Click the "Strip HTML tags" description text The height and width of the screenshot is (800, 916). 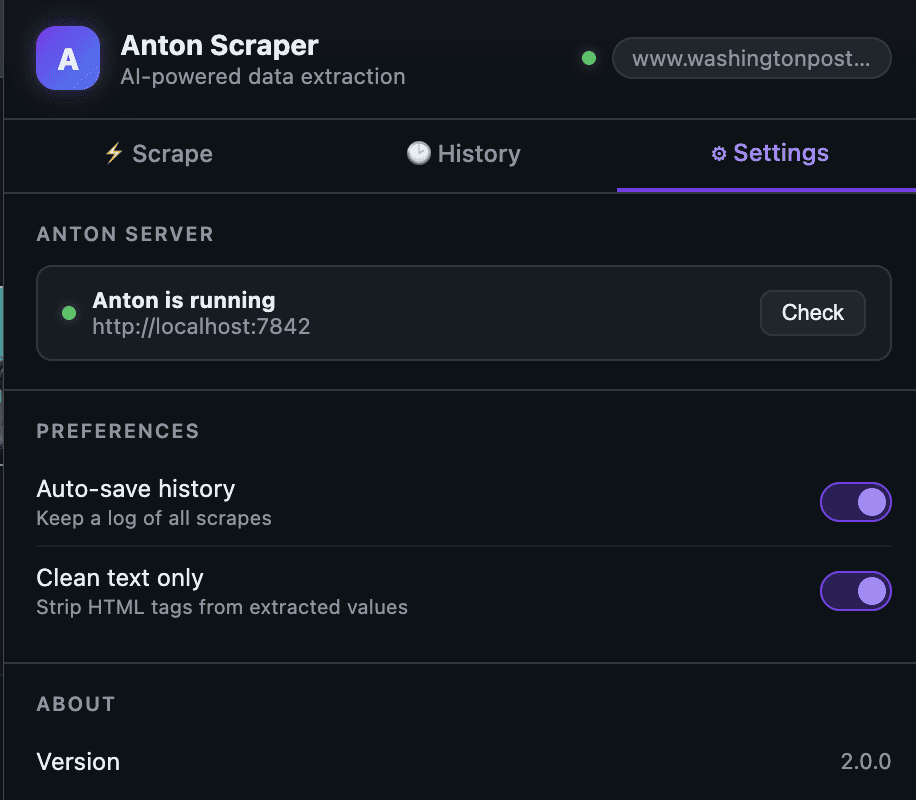click(x=222, y=607)
